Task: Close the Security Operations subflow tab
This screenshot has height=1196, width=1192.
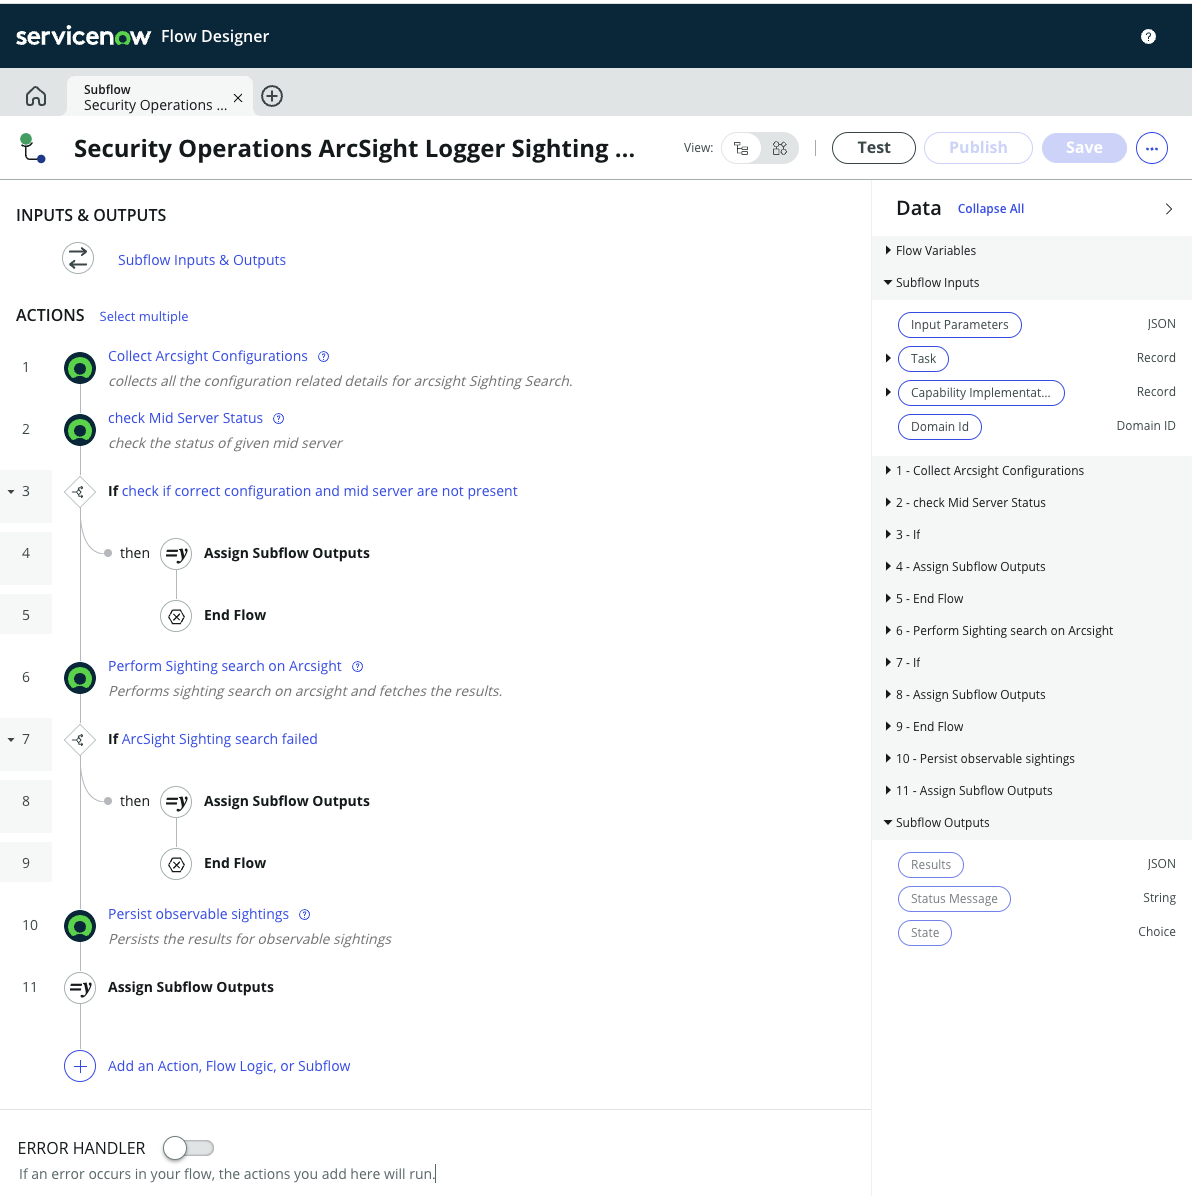Action: coord(238,98)
